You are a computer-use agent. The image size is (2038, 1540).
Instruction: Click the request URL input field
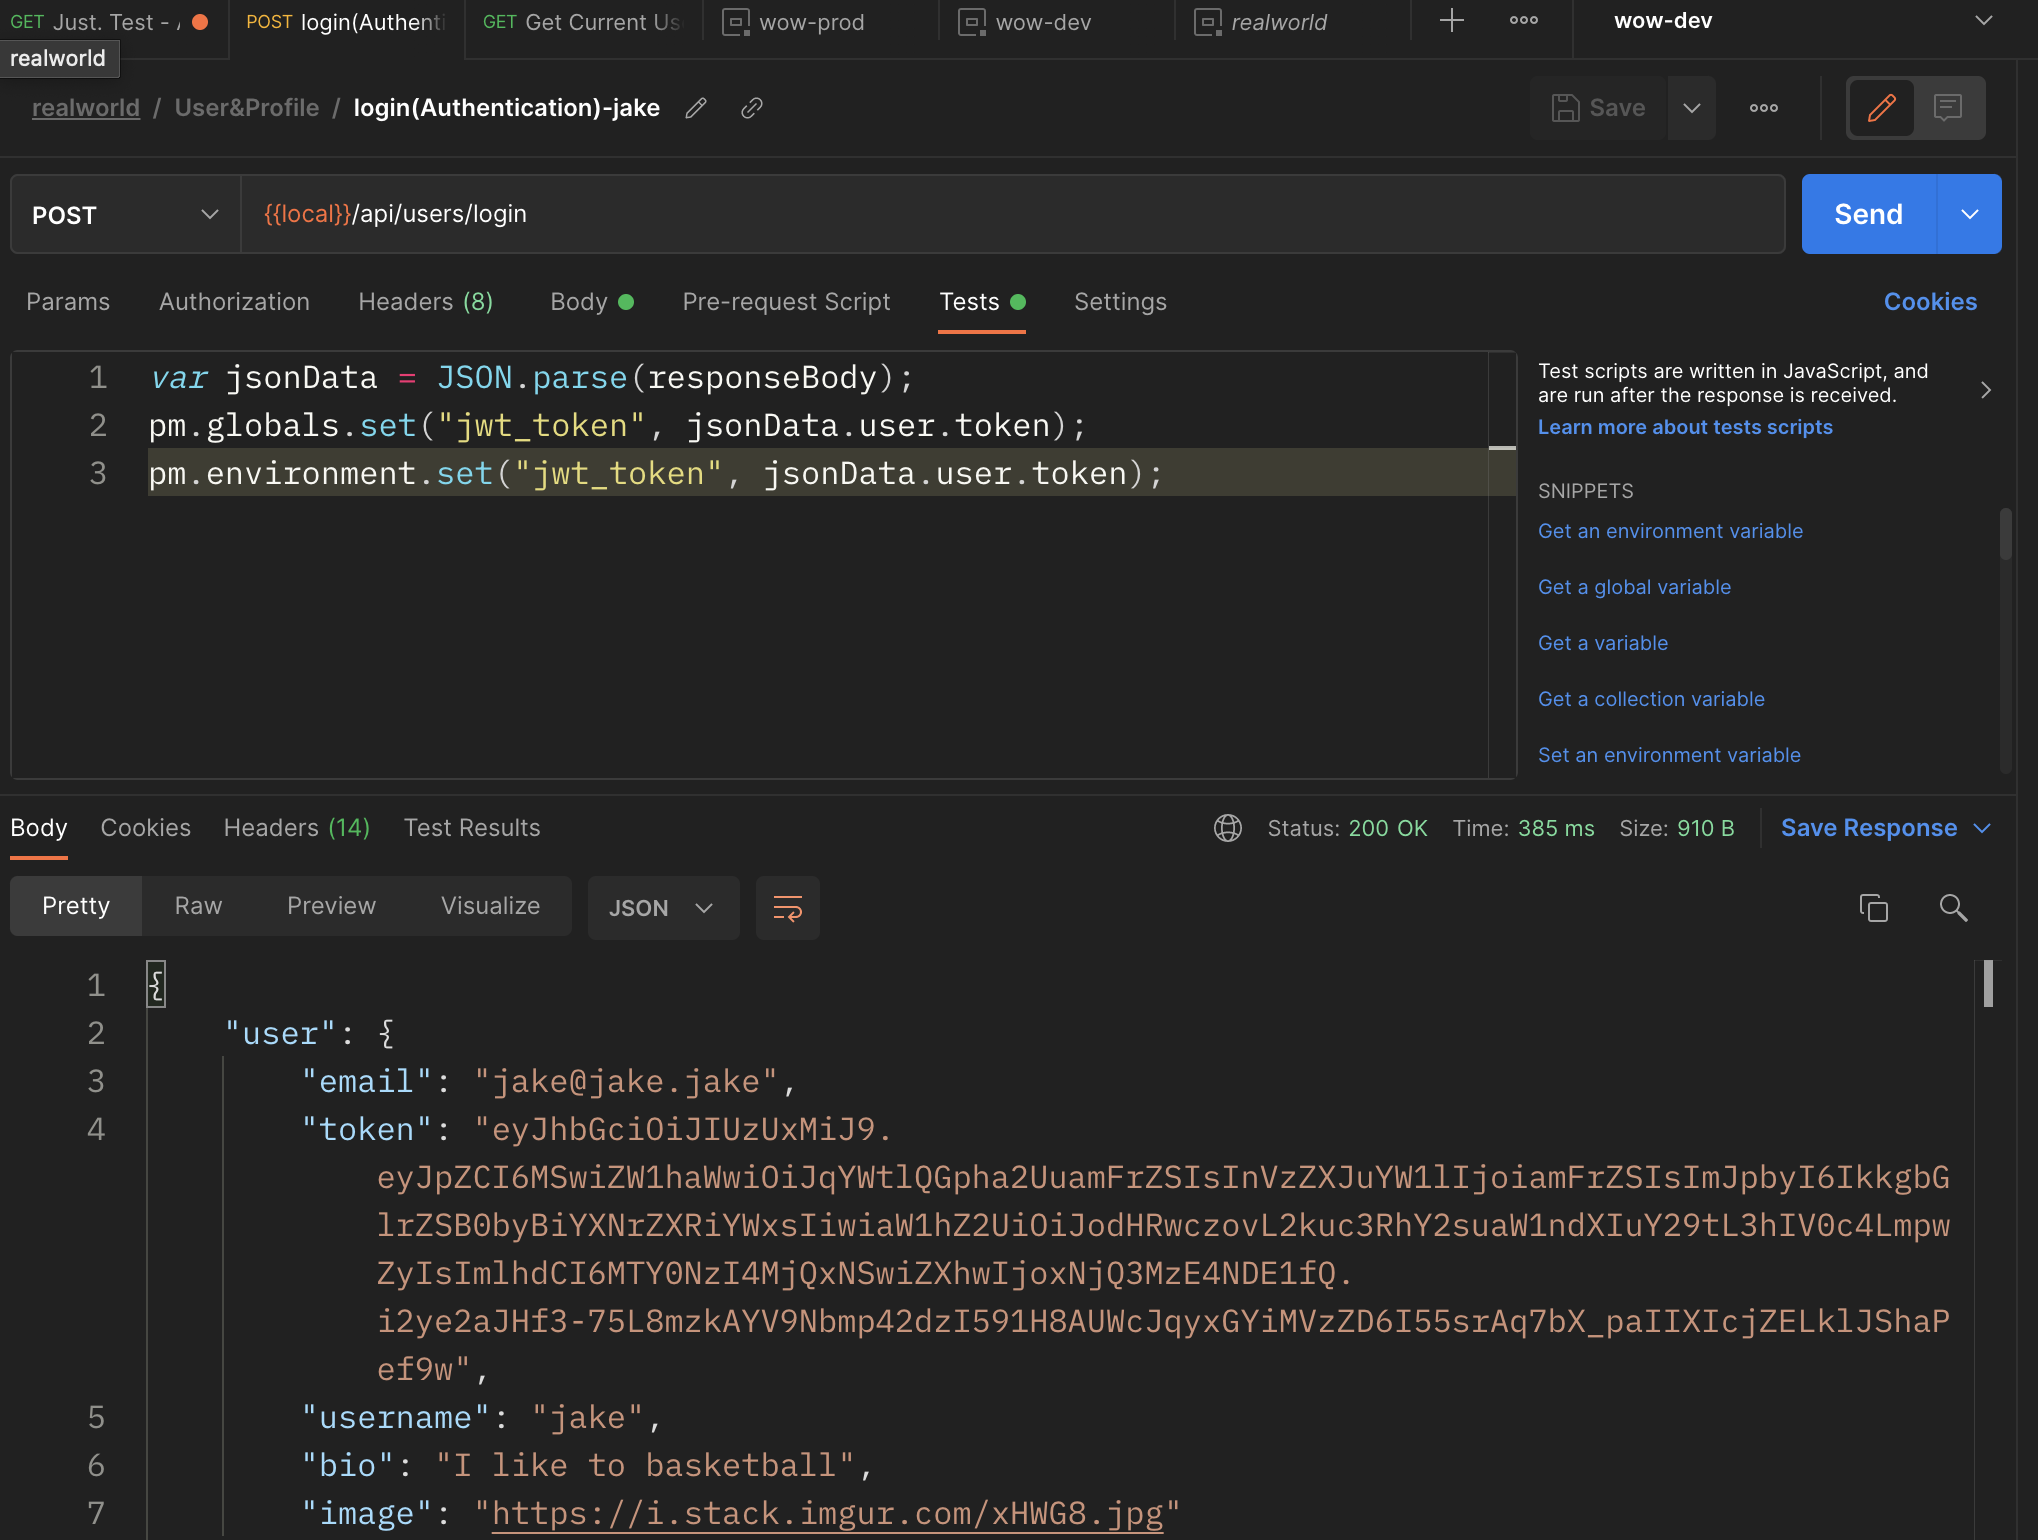click(1010, 214)
